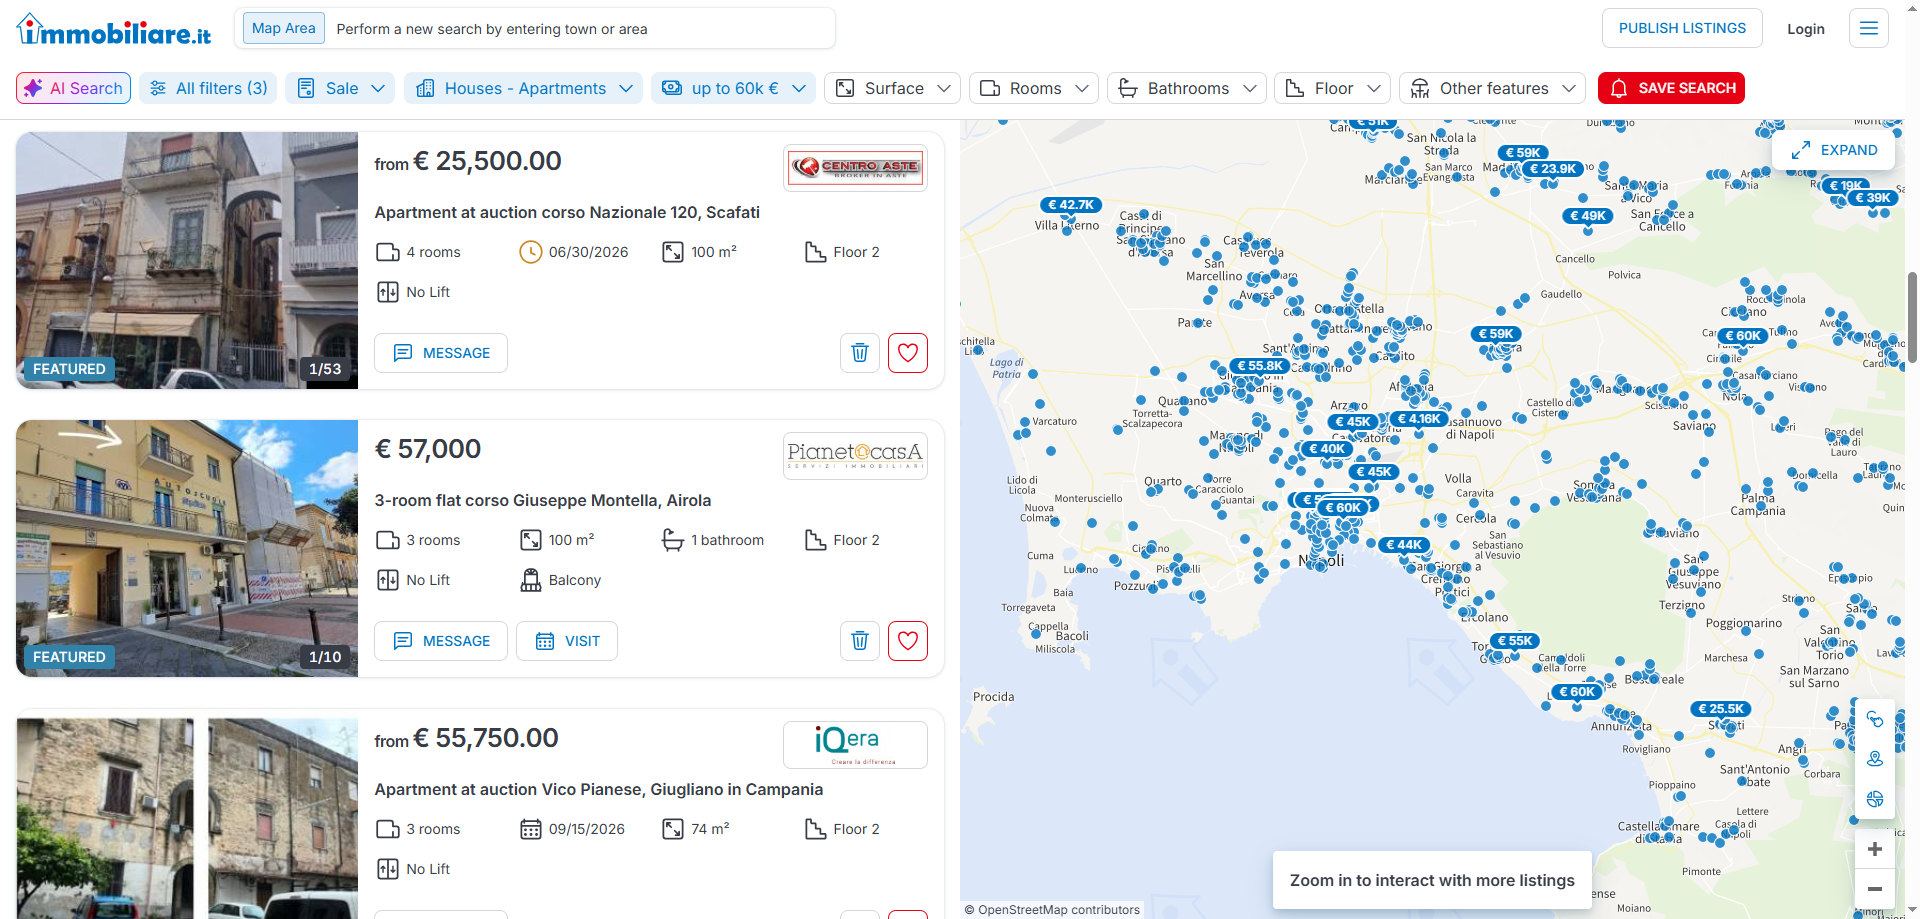Select the € 44K map price marker
Viewport: 1920px width, 919px height.
(1404, 545)
